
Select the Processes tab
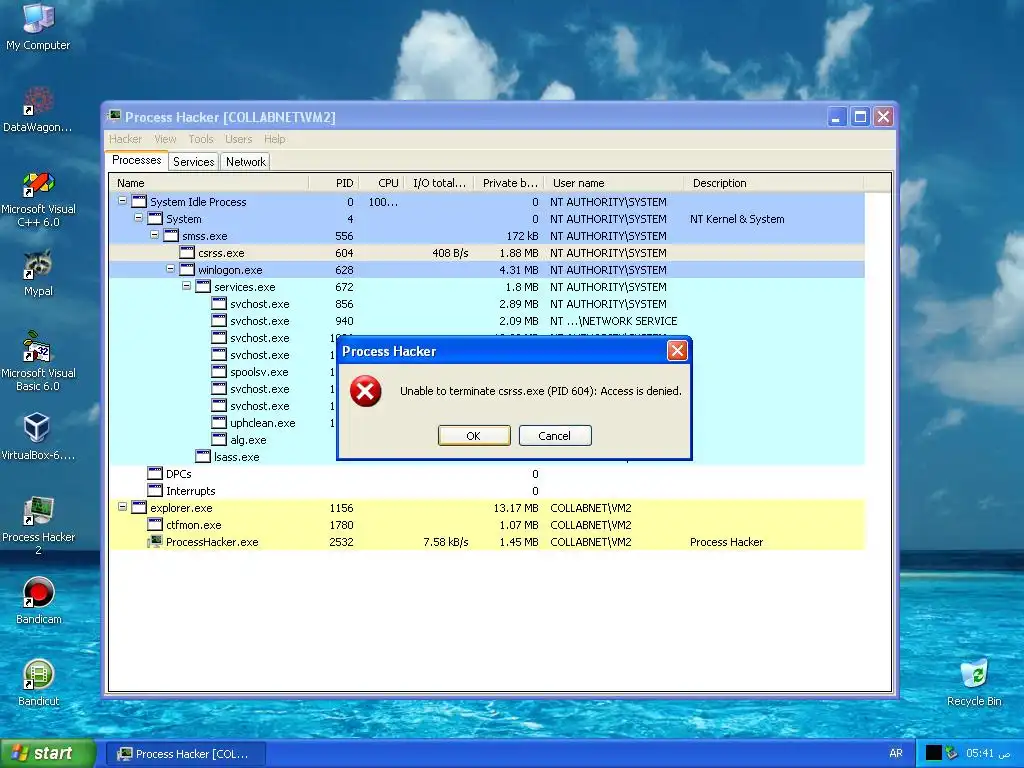coord(136,161)
